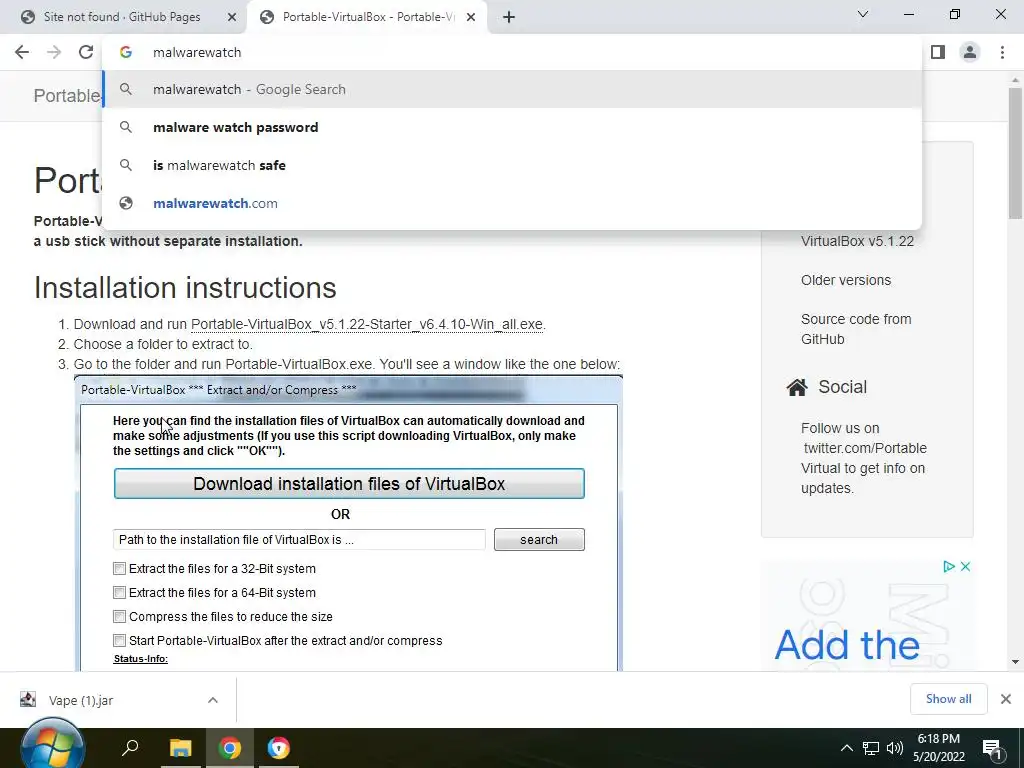Image resolution: width=1024 pixels, height=768 pixels.
Task: Check Start Portable-VirtualBox after the extract
Action: point(120,641)
